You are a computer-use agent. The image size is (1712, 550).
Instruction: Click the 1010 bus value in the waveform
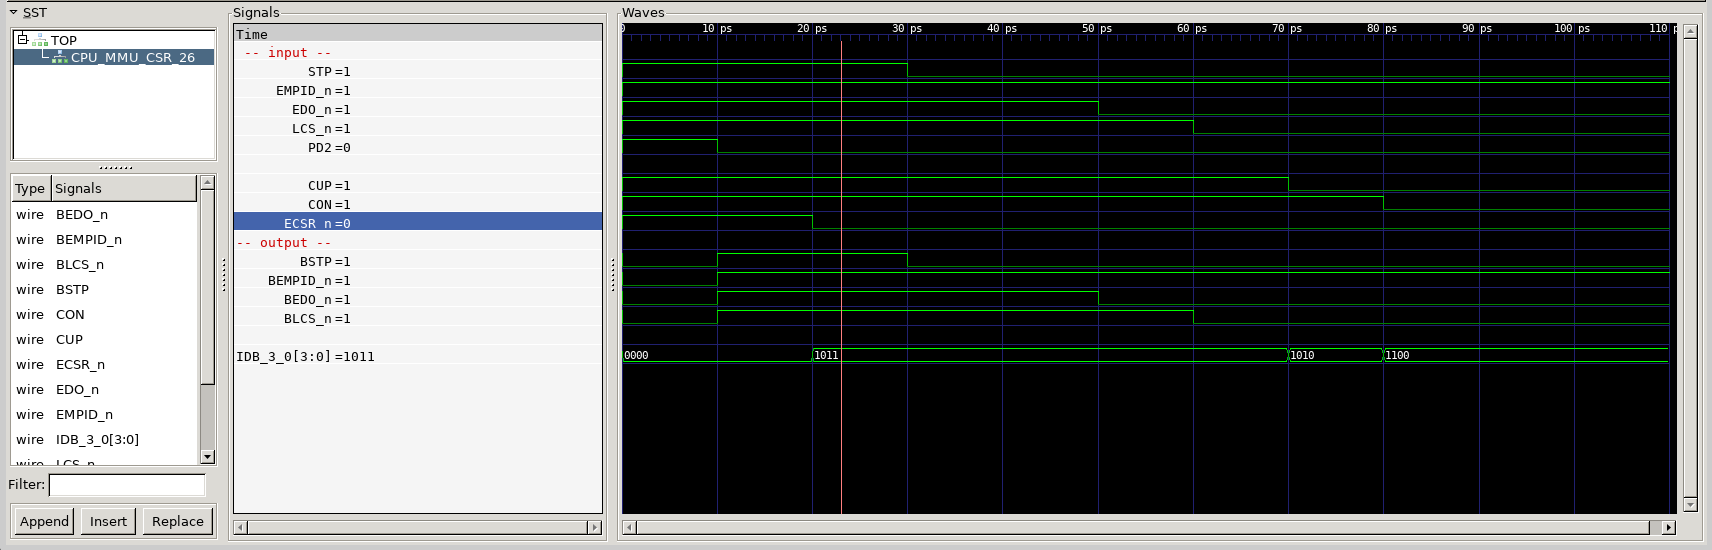[x=1302, y=356]
